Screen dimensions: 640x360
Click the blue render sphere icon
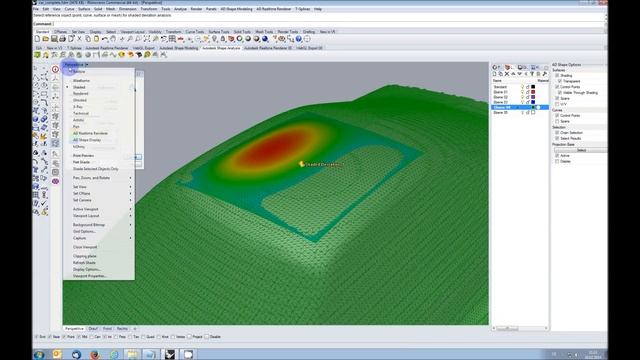pyautogui.click(x=265, y=39)
